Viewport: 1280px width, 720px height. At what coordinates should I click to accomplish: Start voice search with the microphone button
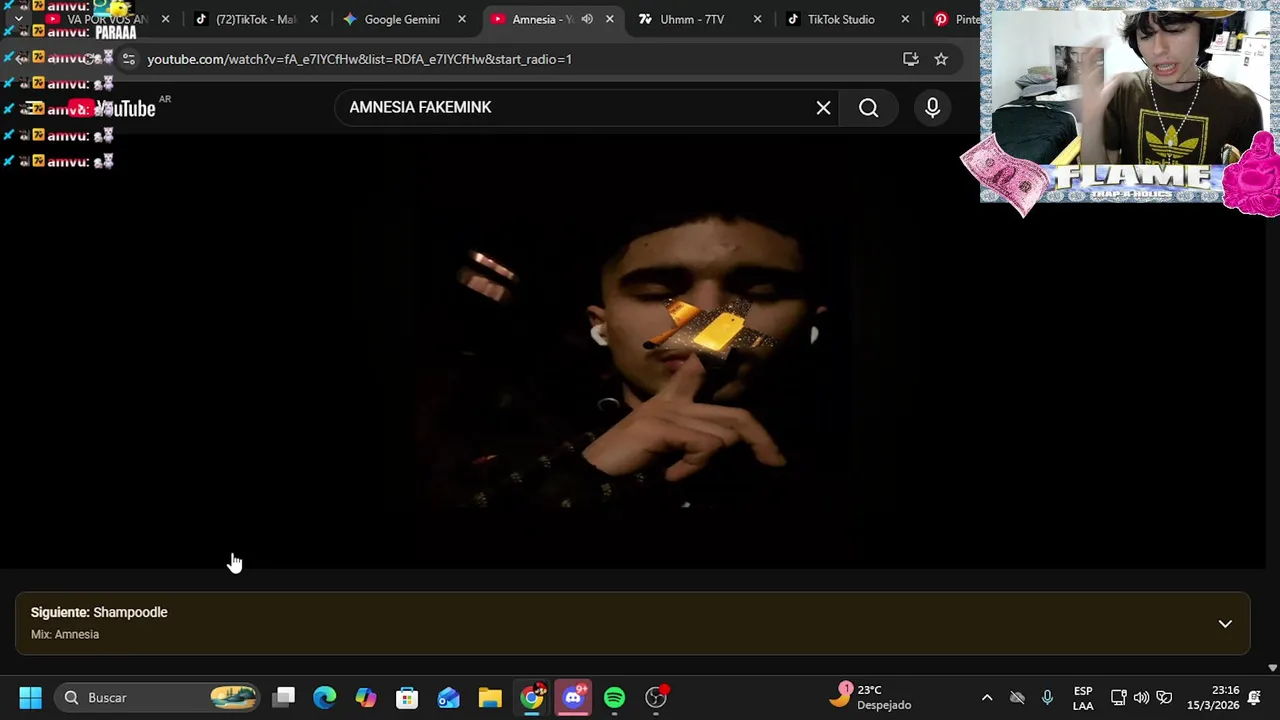[932, 108]
